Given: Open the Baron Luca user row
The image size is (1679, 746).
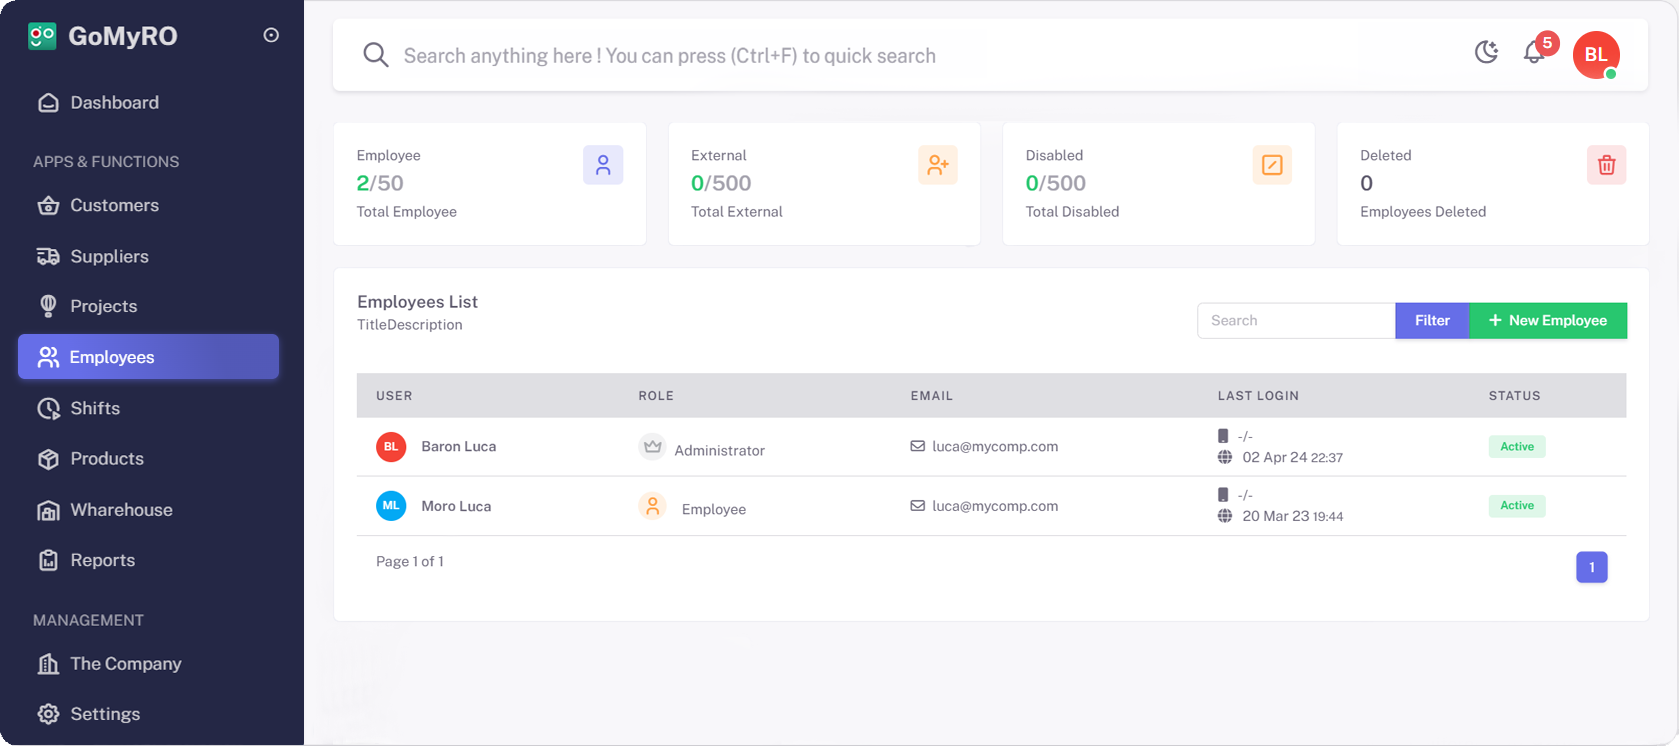Looking at the screenshot, I should pos(458,447).
